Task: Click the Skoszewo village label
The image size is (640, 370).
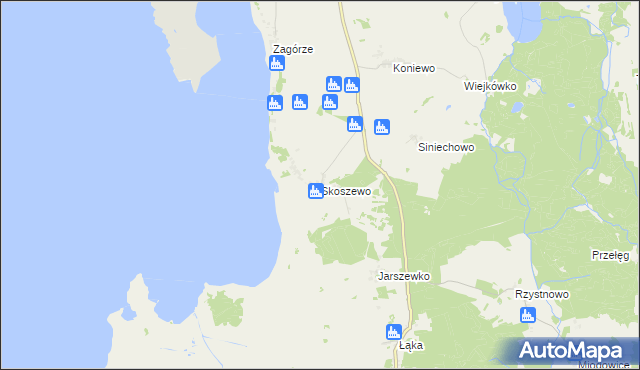Action: [x=347, y=191]
